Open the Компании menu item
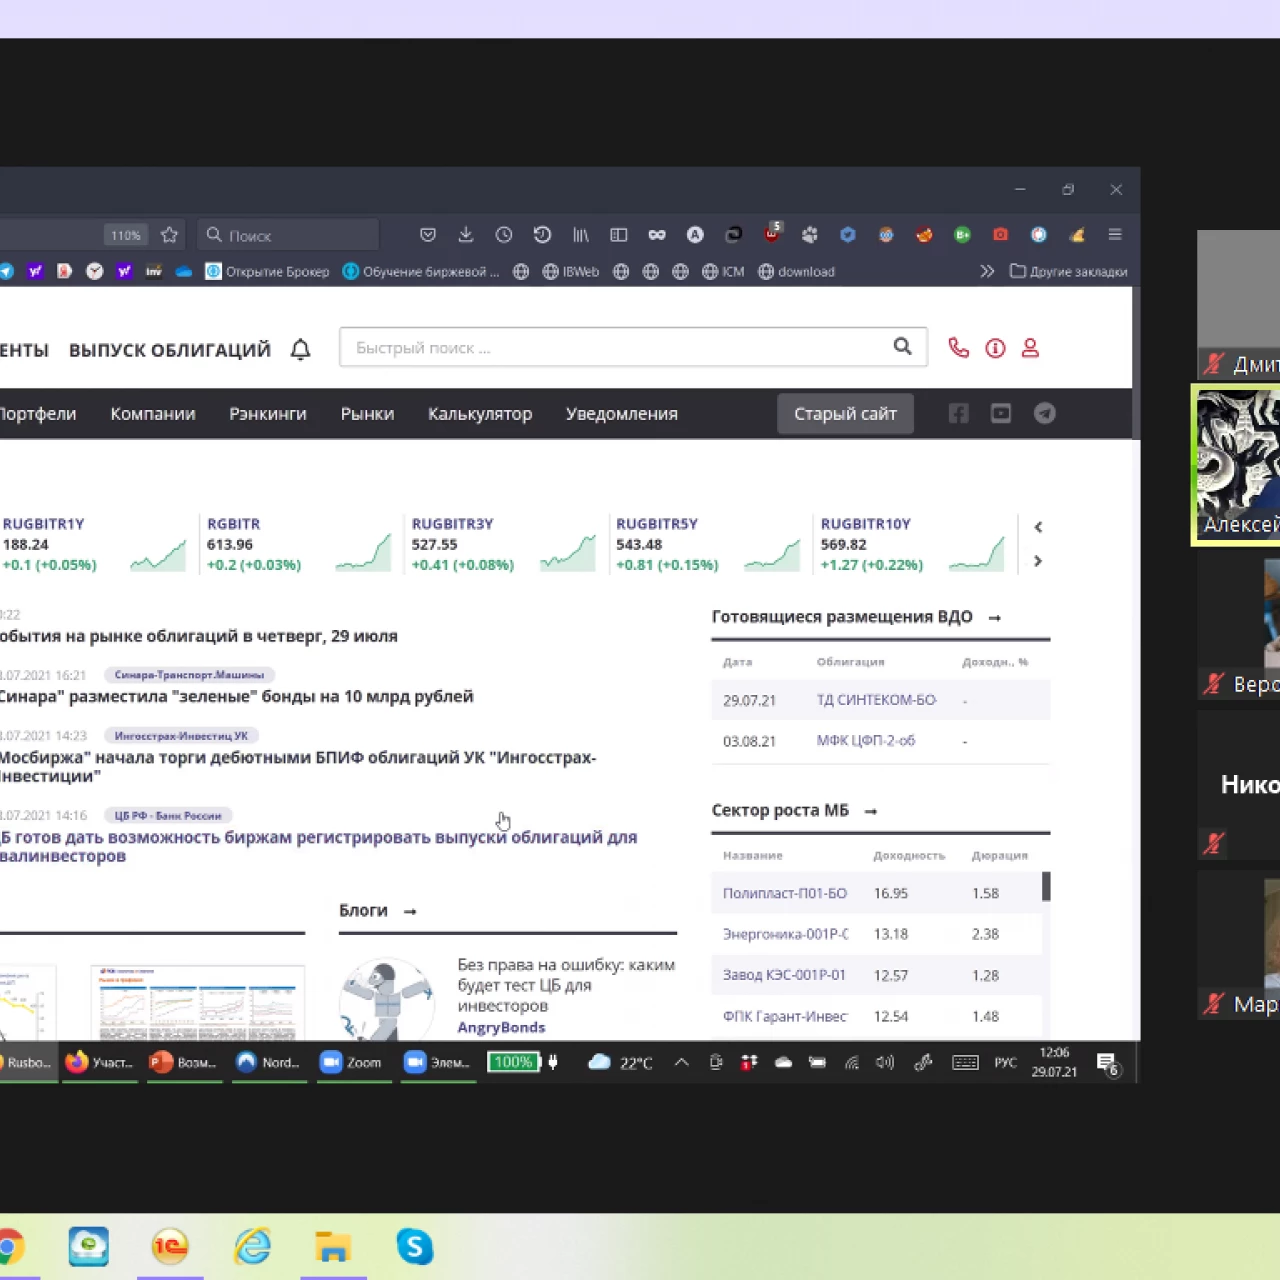This screenshot has height=1280, width=1280. pos(153,414)
